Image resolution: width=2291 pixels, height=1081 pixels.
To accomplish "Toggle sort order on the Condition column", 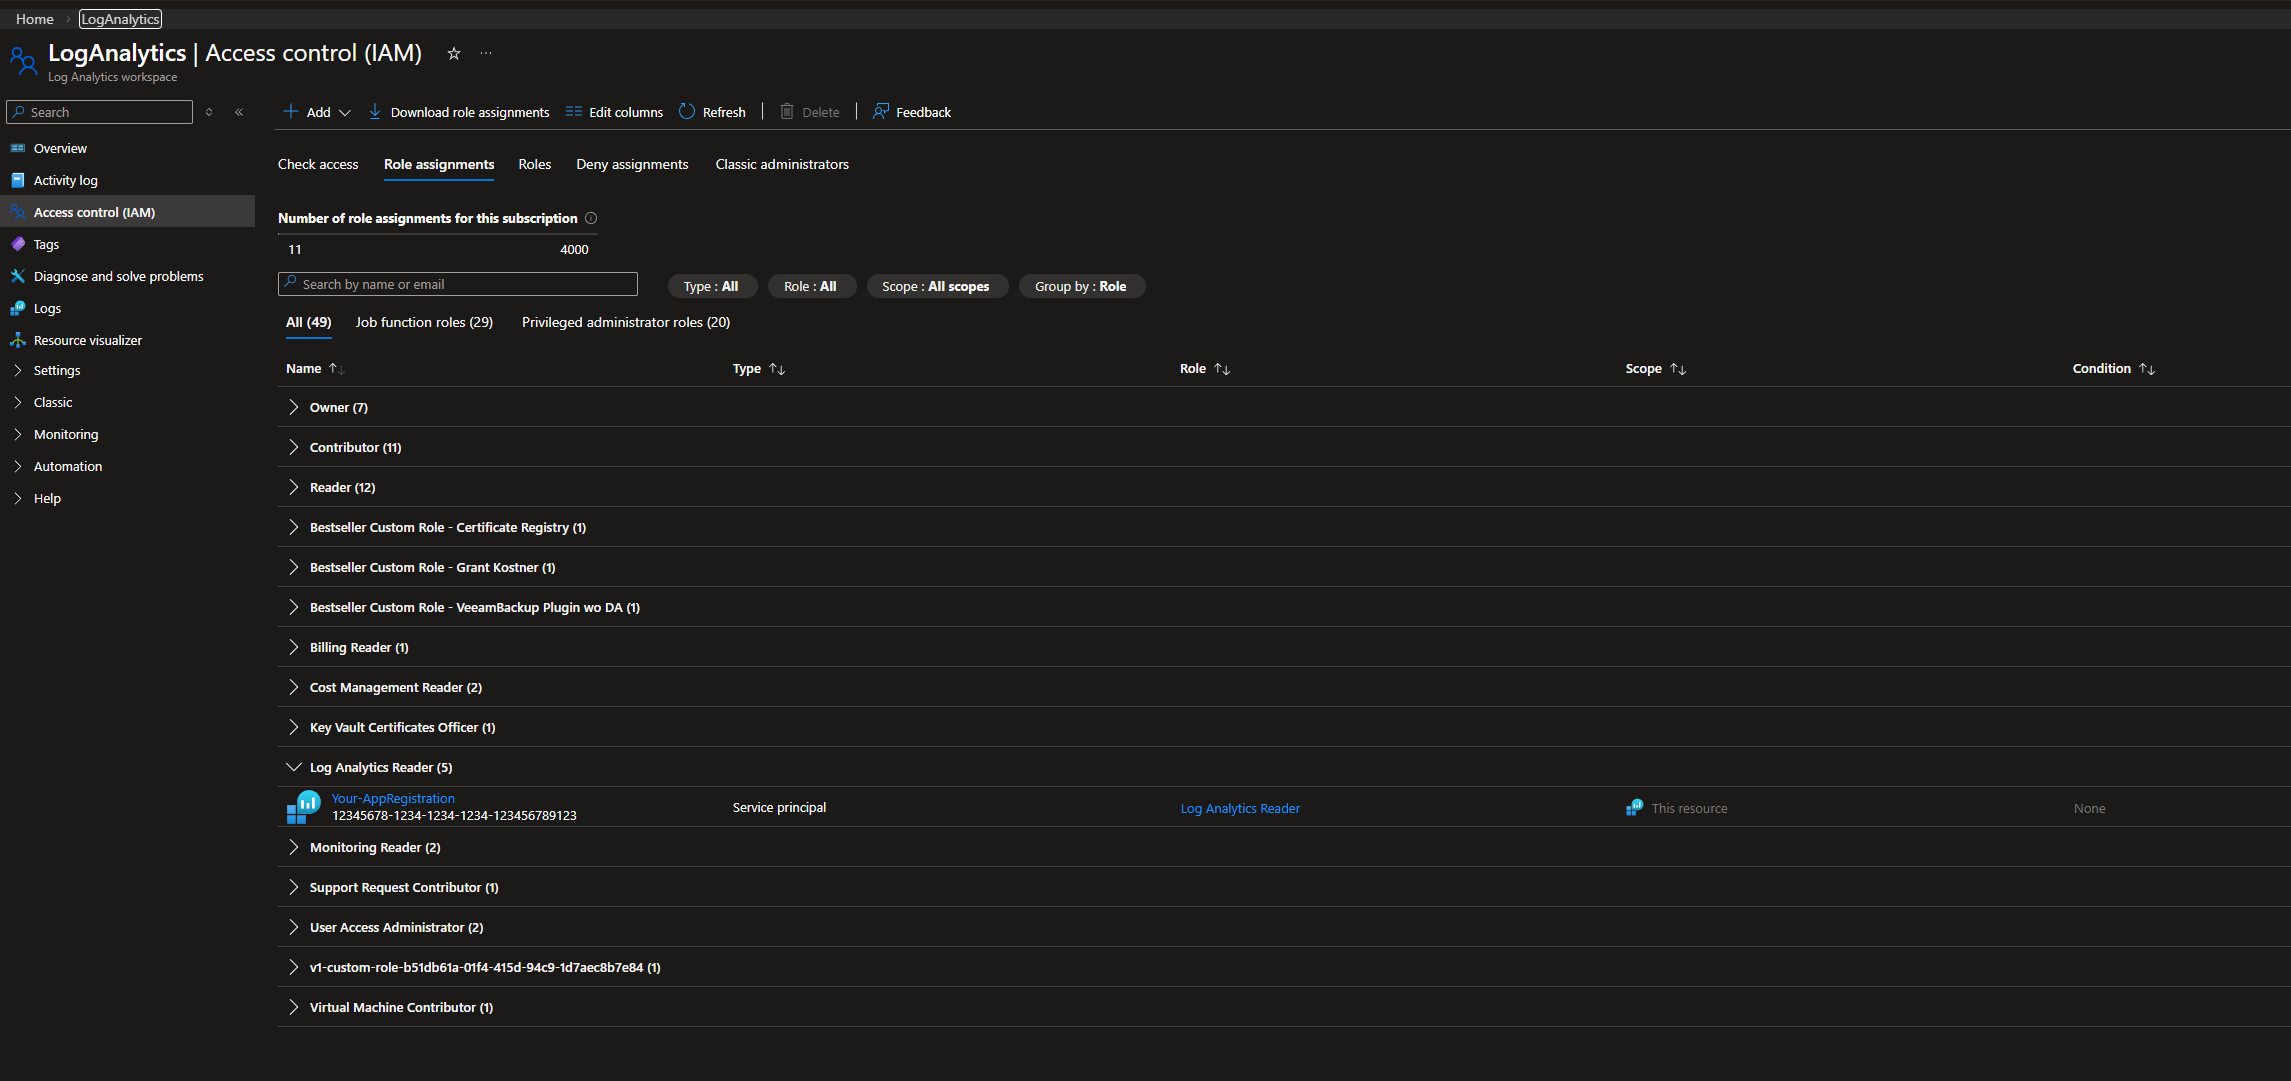I will [x=2147, y=368].
